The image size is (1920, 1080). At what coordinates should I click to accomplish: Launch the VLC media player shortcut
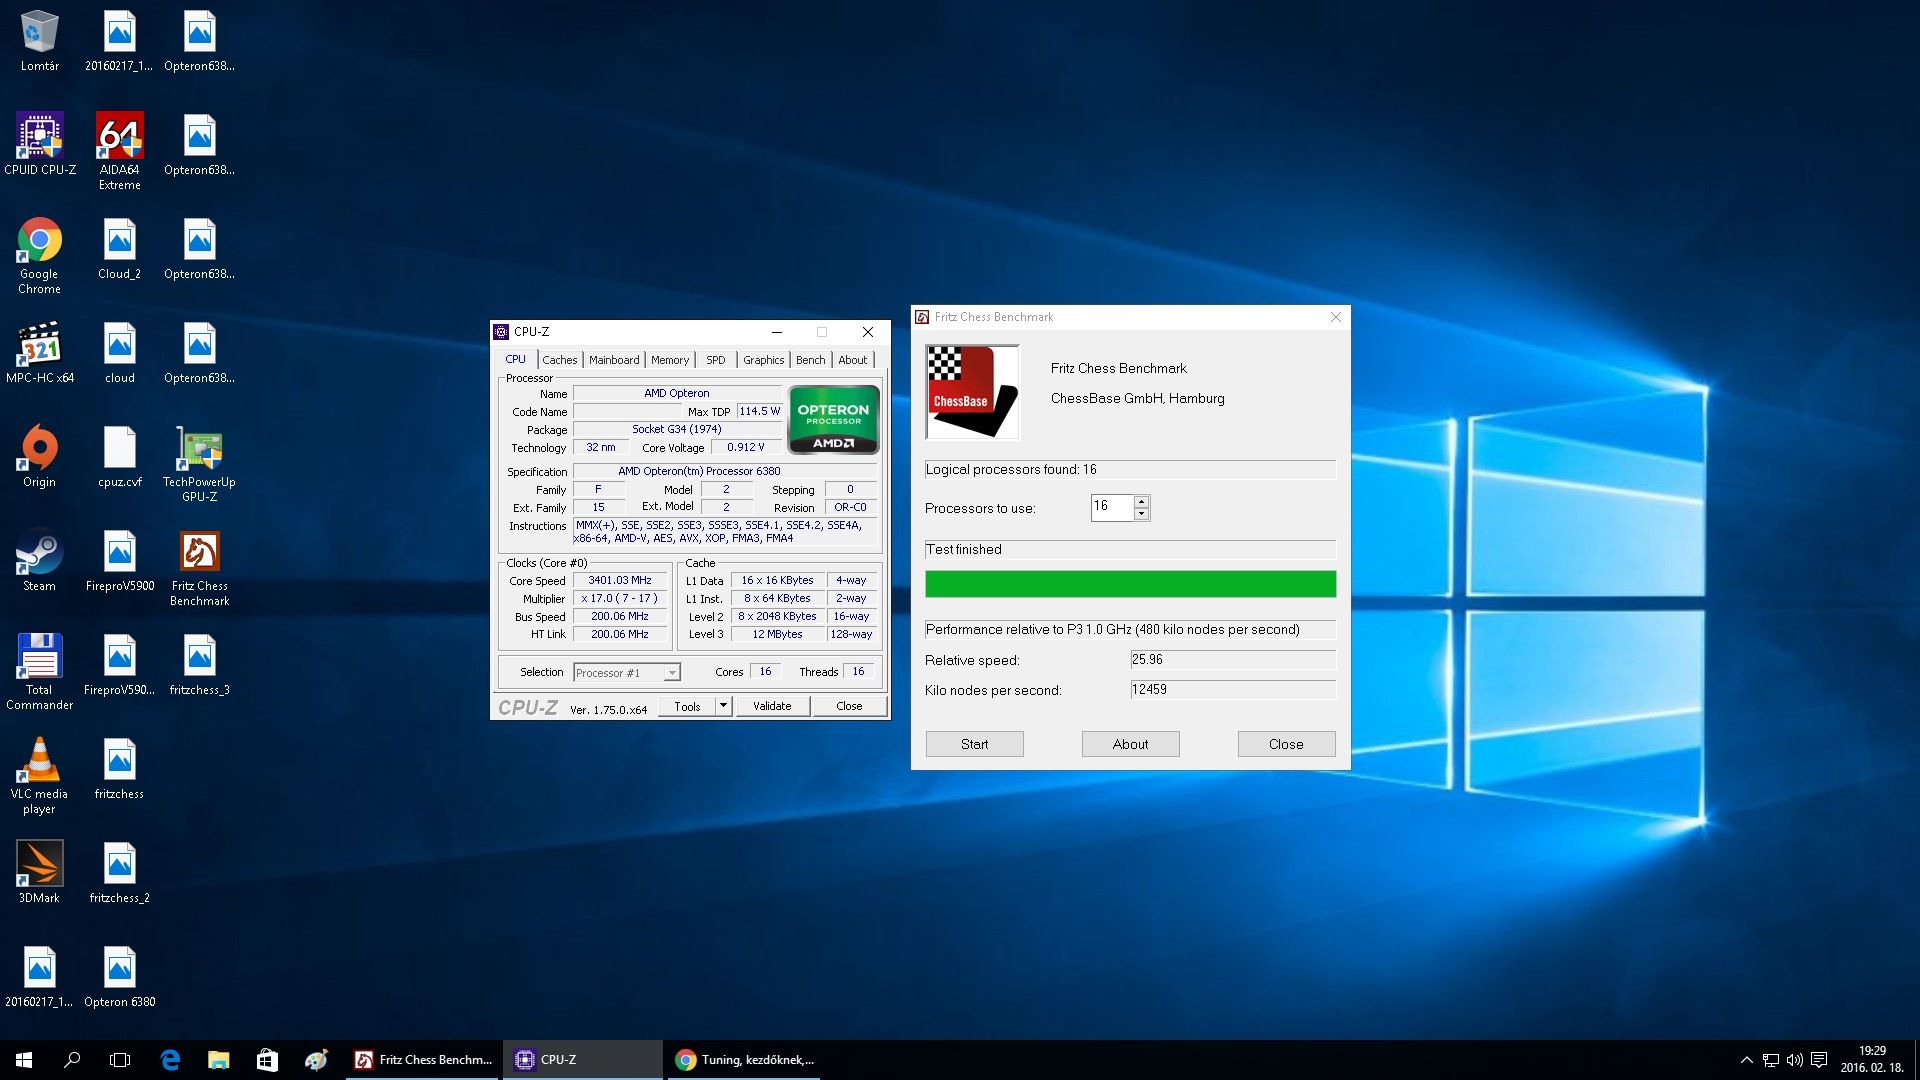tap(40, 775)
